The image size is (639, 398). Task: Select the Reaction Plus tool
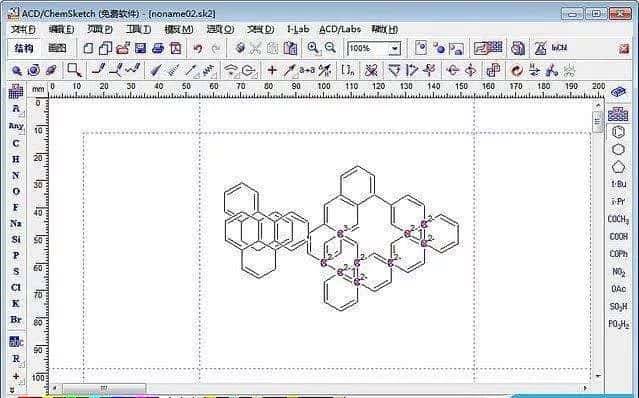click(x=272, y=71)
